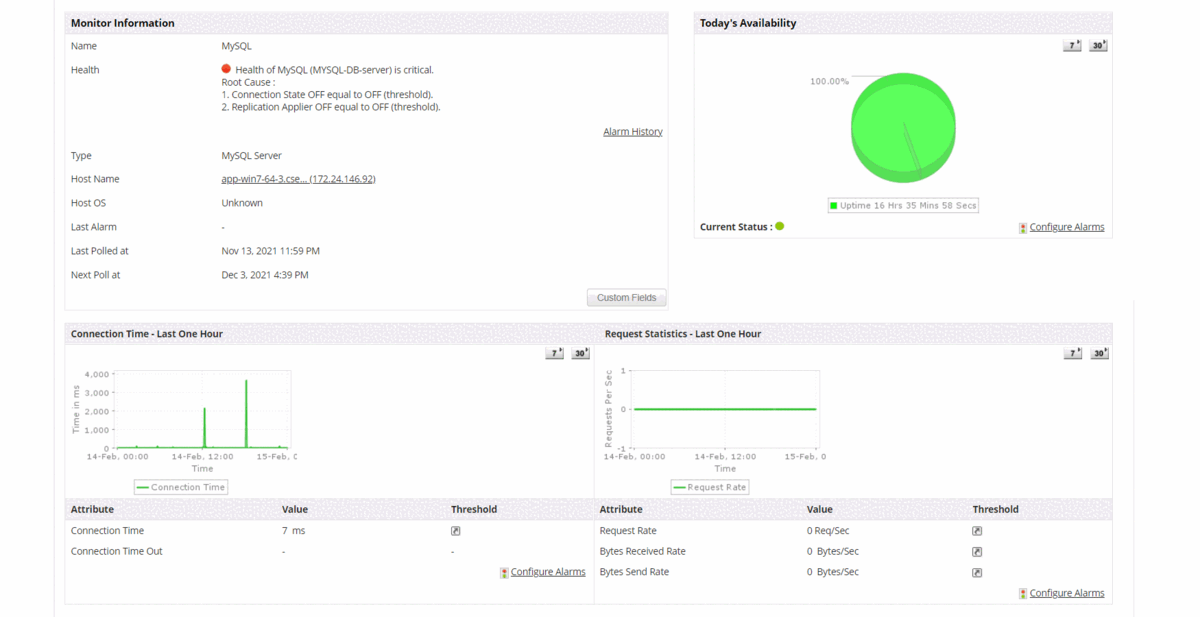Open host app-win7-64-3.cse... (172.24.146.92) link
This screenshot has width=1200, height=617.
298,179
